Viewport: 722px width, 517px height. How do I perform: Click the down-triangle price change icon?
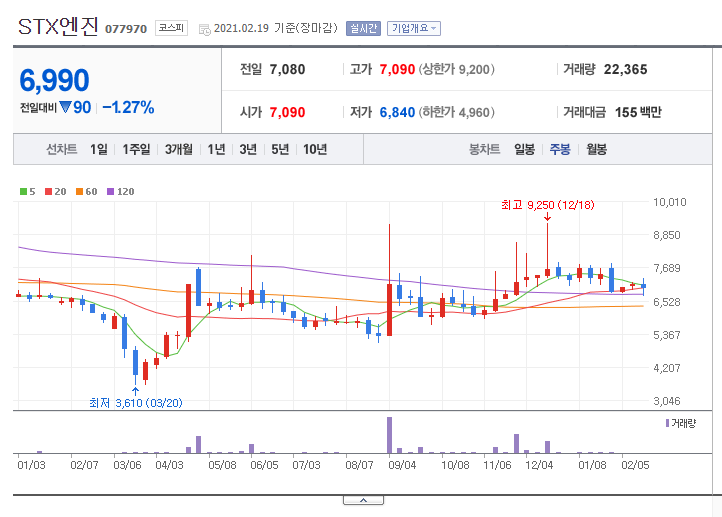coord(65,107)
